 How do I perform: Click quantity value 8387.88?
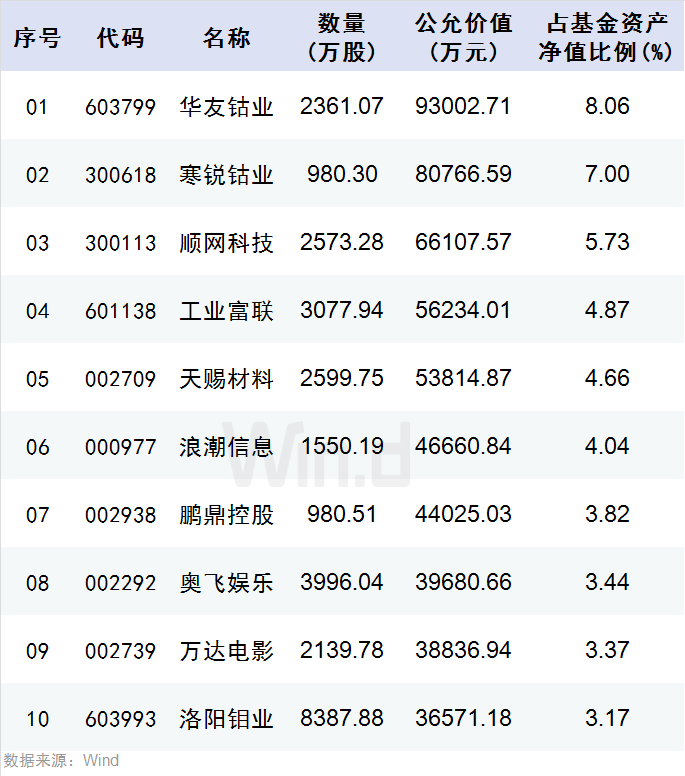click(342, 718)
